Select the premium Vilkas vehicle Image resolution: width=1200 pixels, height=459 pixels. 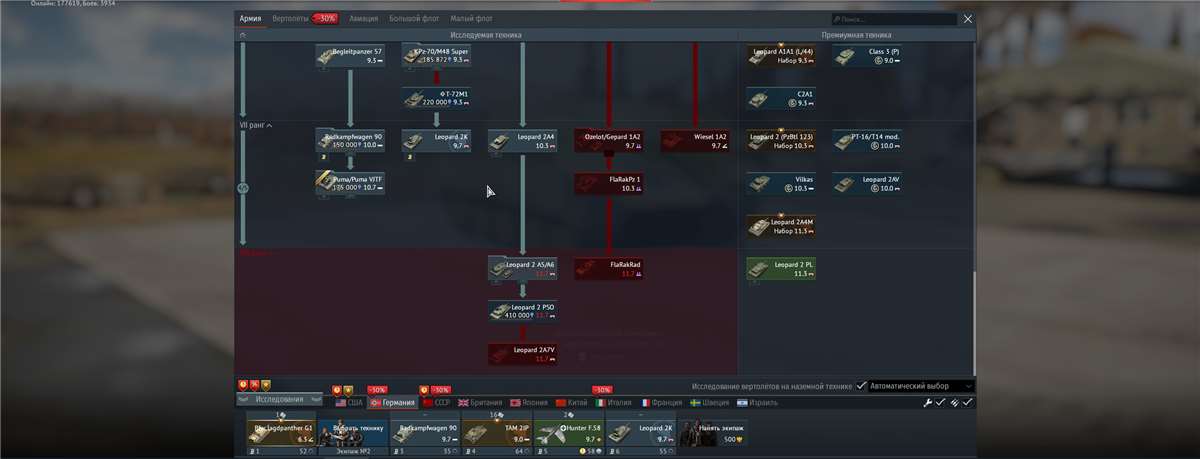click(782, 183)
